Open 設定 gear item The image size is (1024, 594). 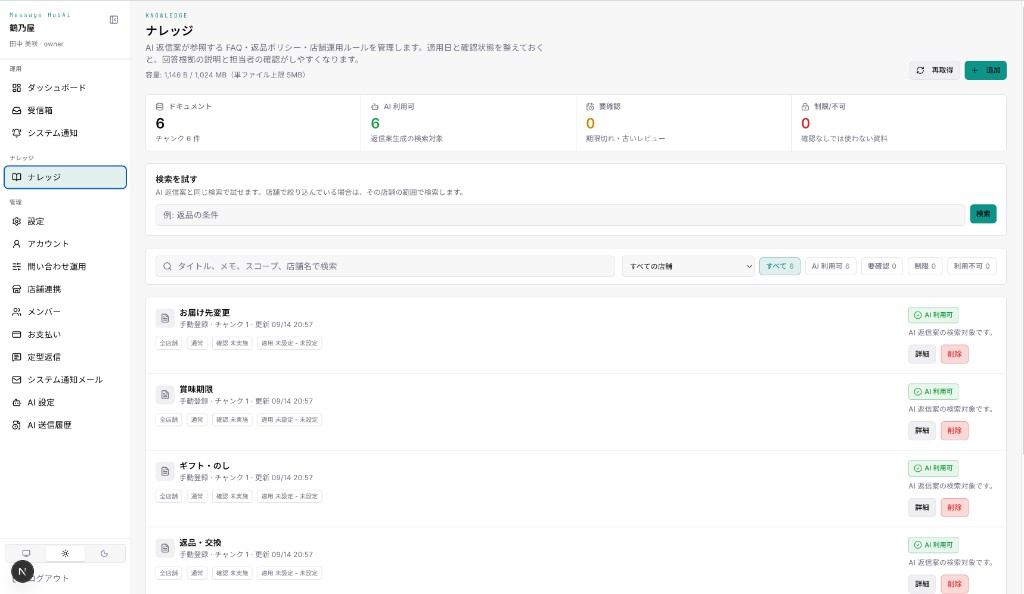(65, 221)
